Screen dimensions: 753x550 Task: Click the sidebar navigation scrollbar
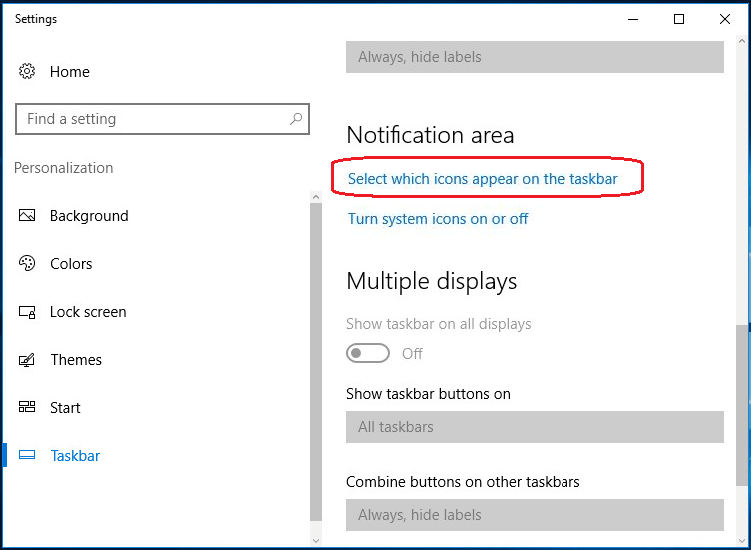316,360
